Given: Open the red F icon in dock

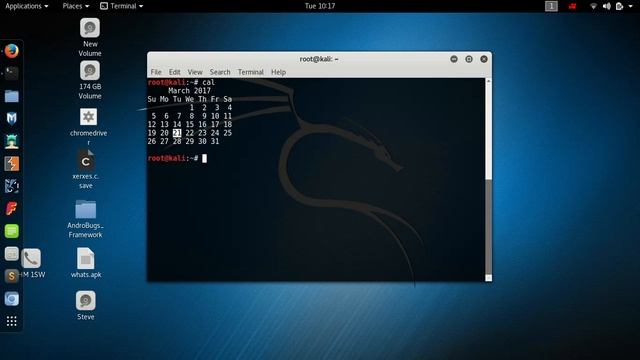Looking at the screenshot, I should pyautogui.click(x=11, y=209).
